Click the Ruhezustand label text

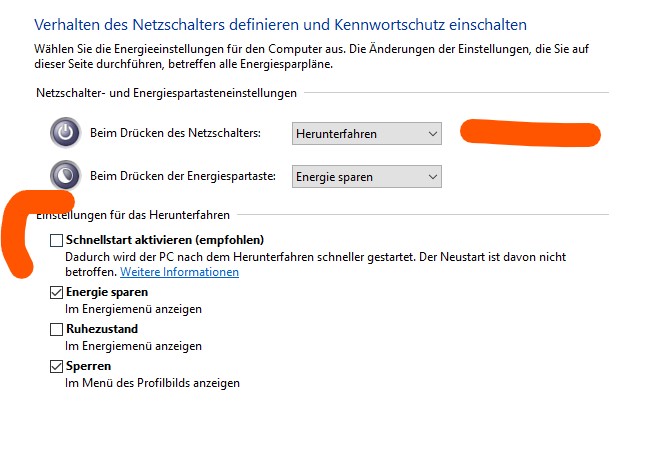pos(102,329)
